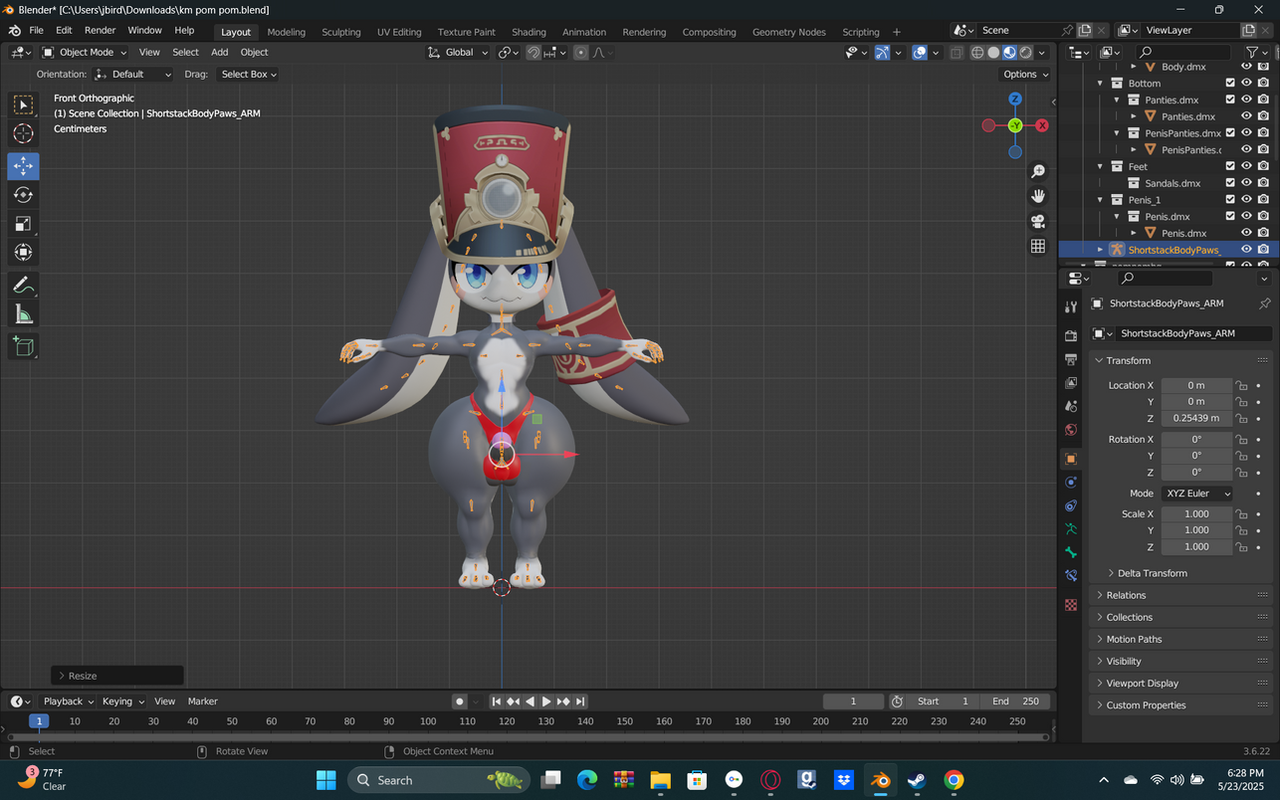Open the Object properties tab icon
Screen dimensions: 1280x800
click(x=1071, y=459)
